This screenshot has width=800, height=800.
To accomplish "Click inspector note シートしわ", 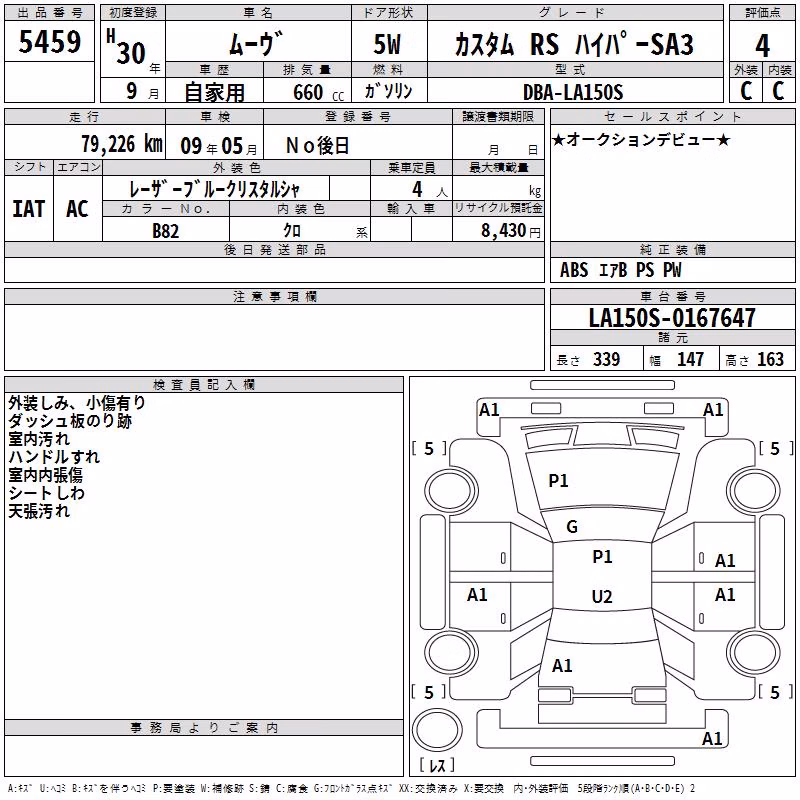I will 46,493.
